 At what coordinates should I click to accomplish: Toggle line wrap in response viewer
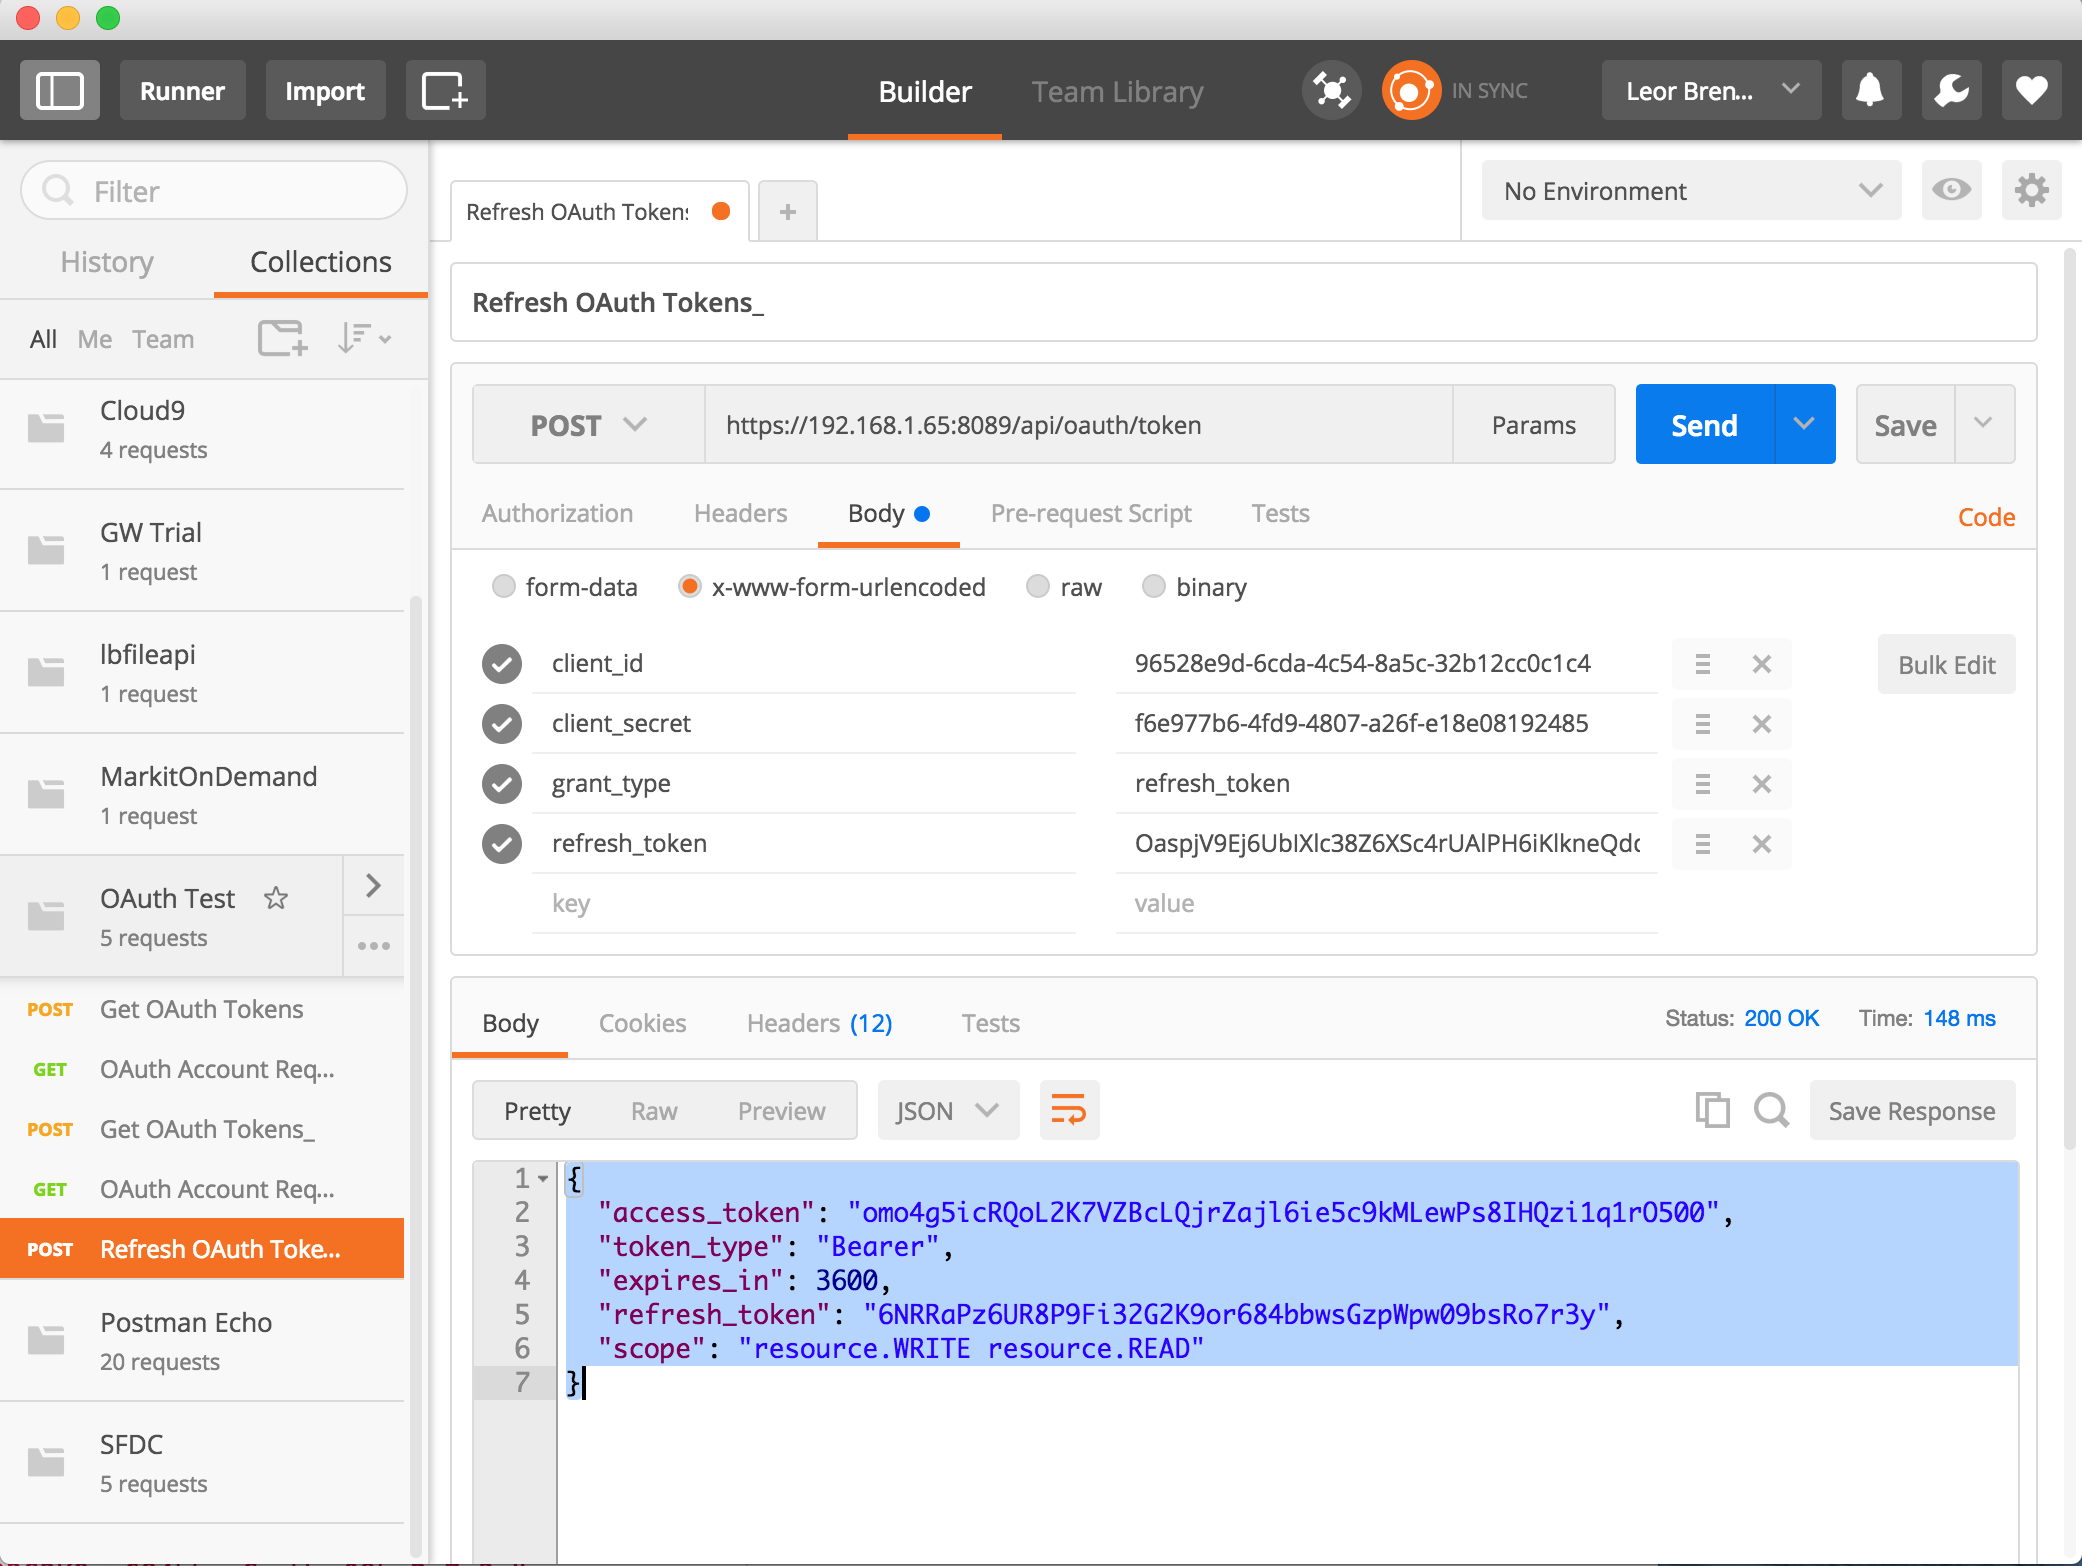click(1068, 1110)
